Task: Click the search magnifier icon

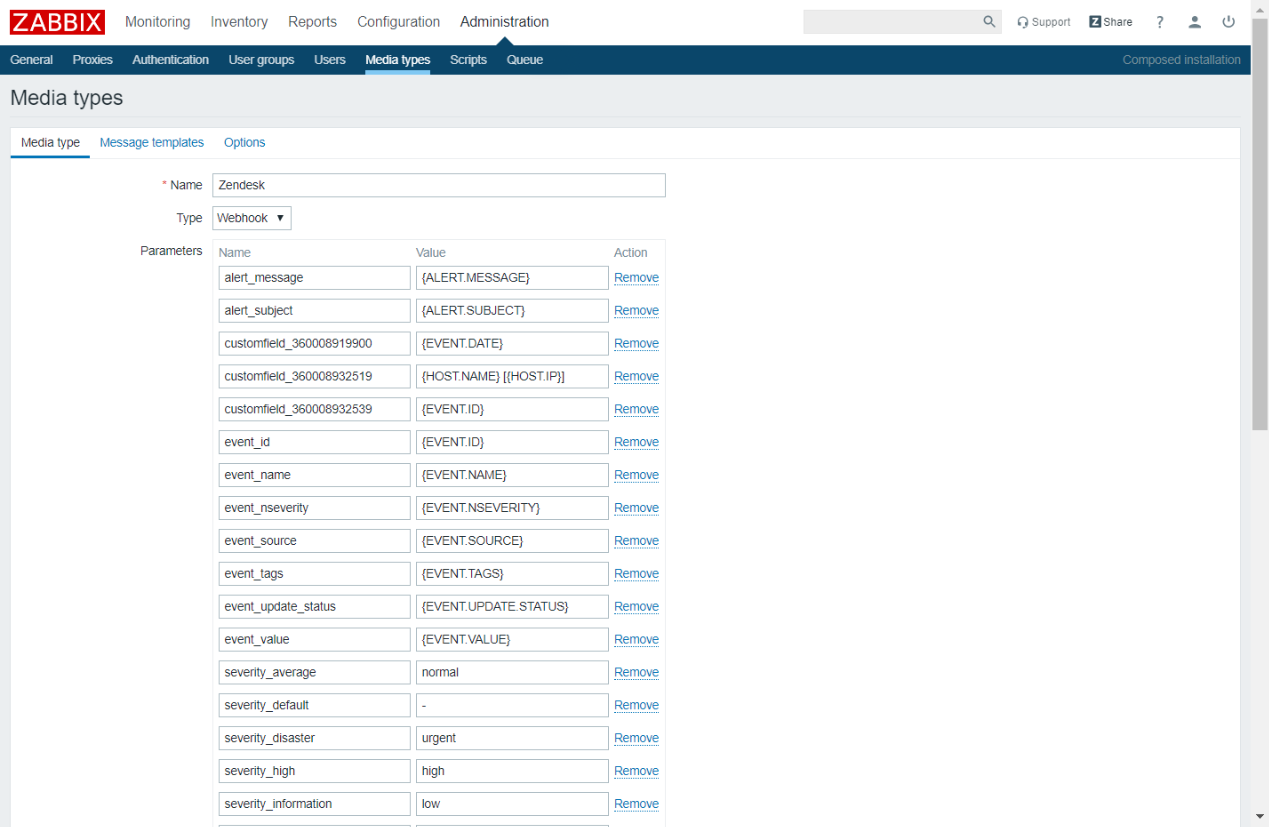Action: point(989,22)
